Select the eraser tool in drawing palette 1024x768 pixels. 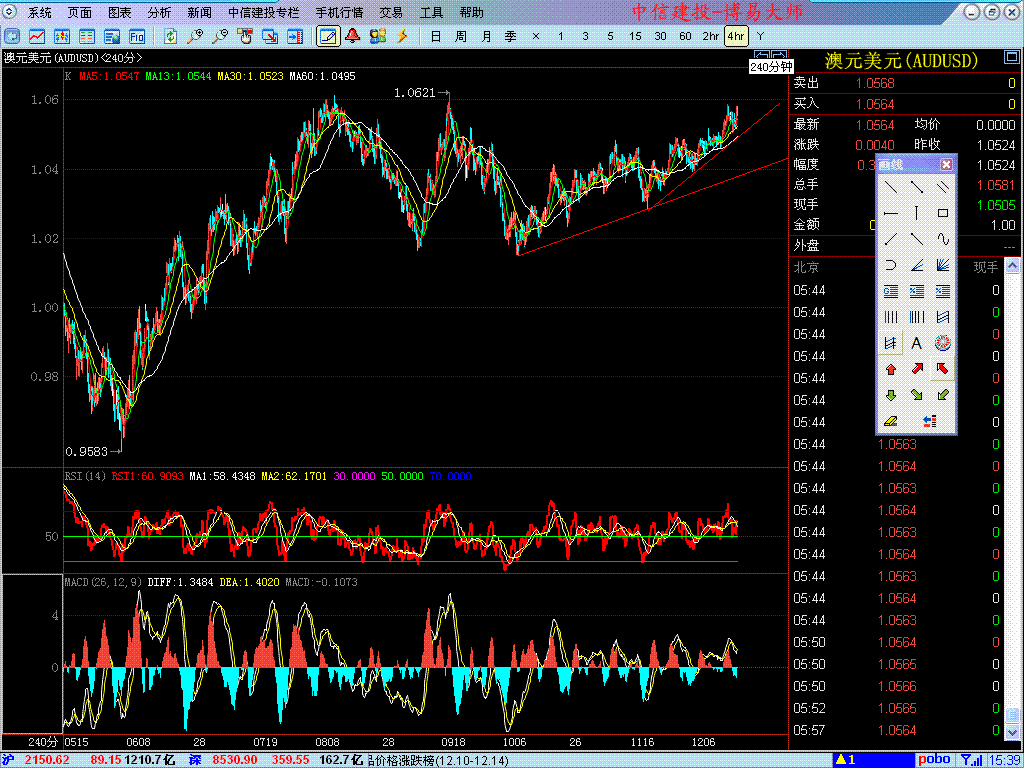(x=891, y=421)
